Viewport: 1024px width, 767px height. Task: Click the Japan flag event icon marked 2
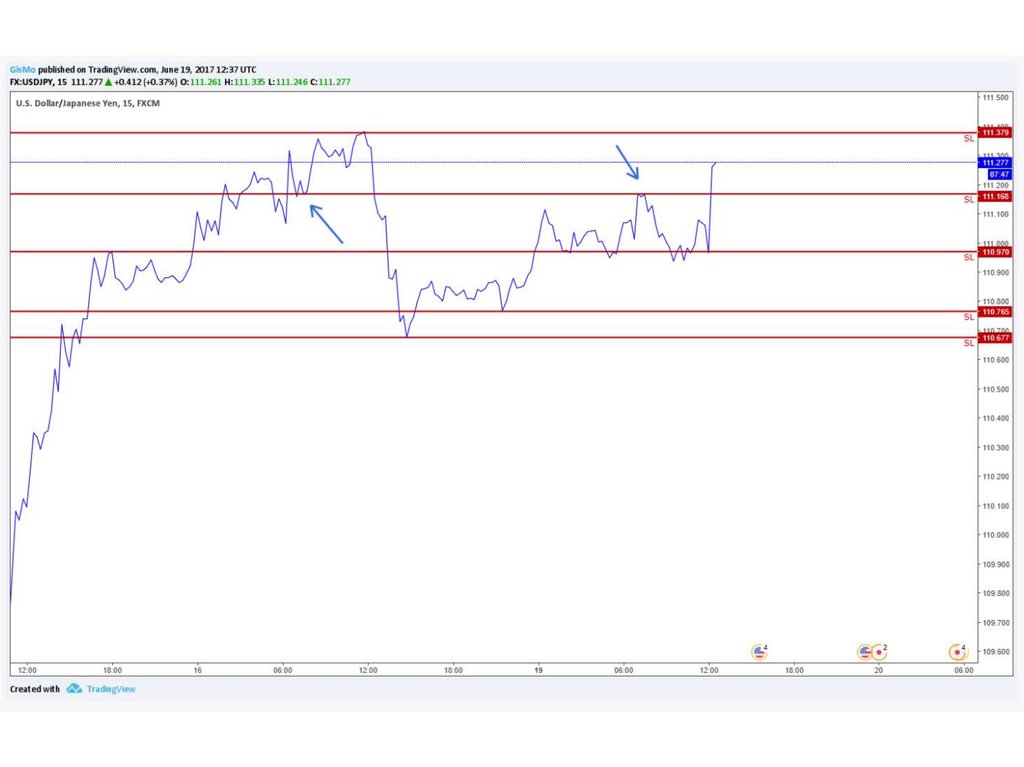tap(878, 652)
